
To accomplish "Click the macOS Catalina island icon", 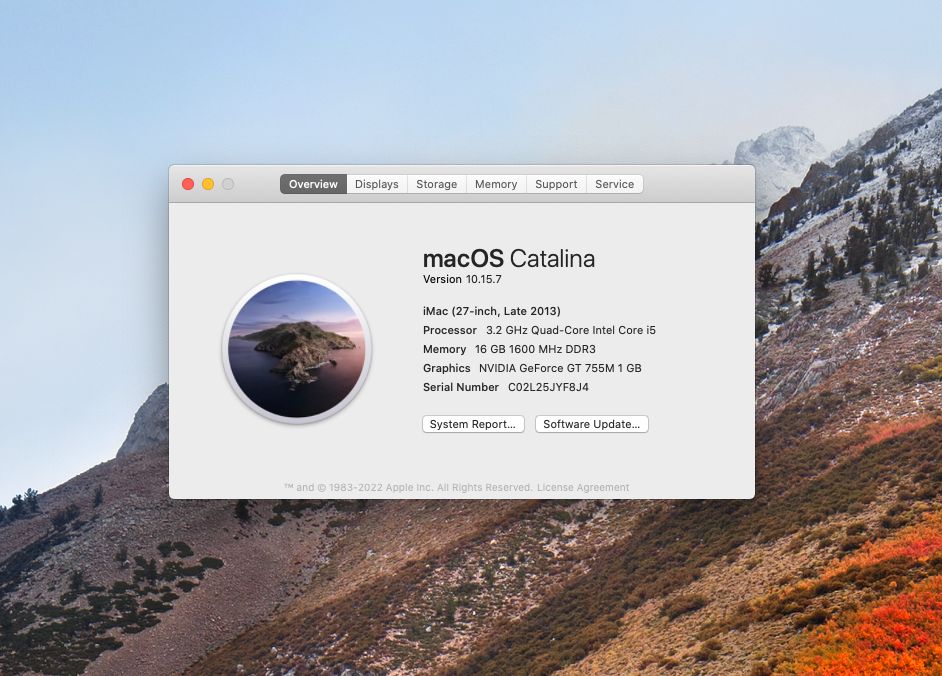I will click(297, 348).
